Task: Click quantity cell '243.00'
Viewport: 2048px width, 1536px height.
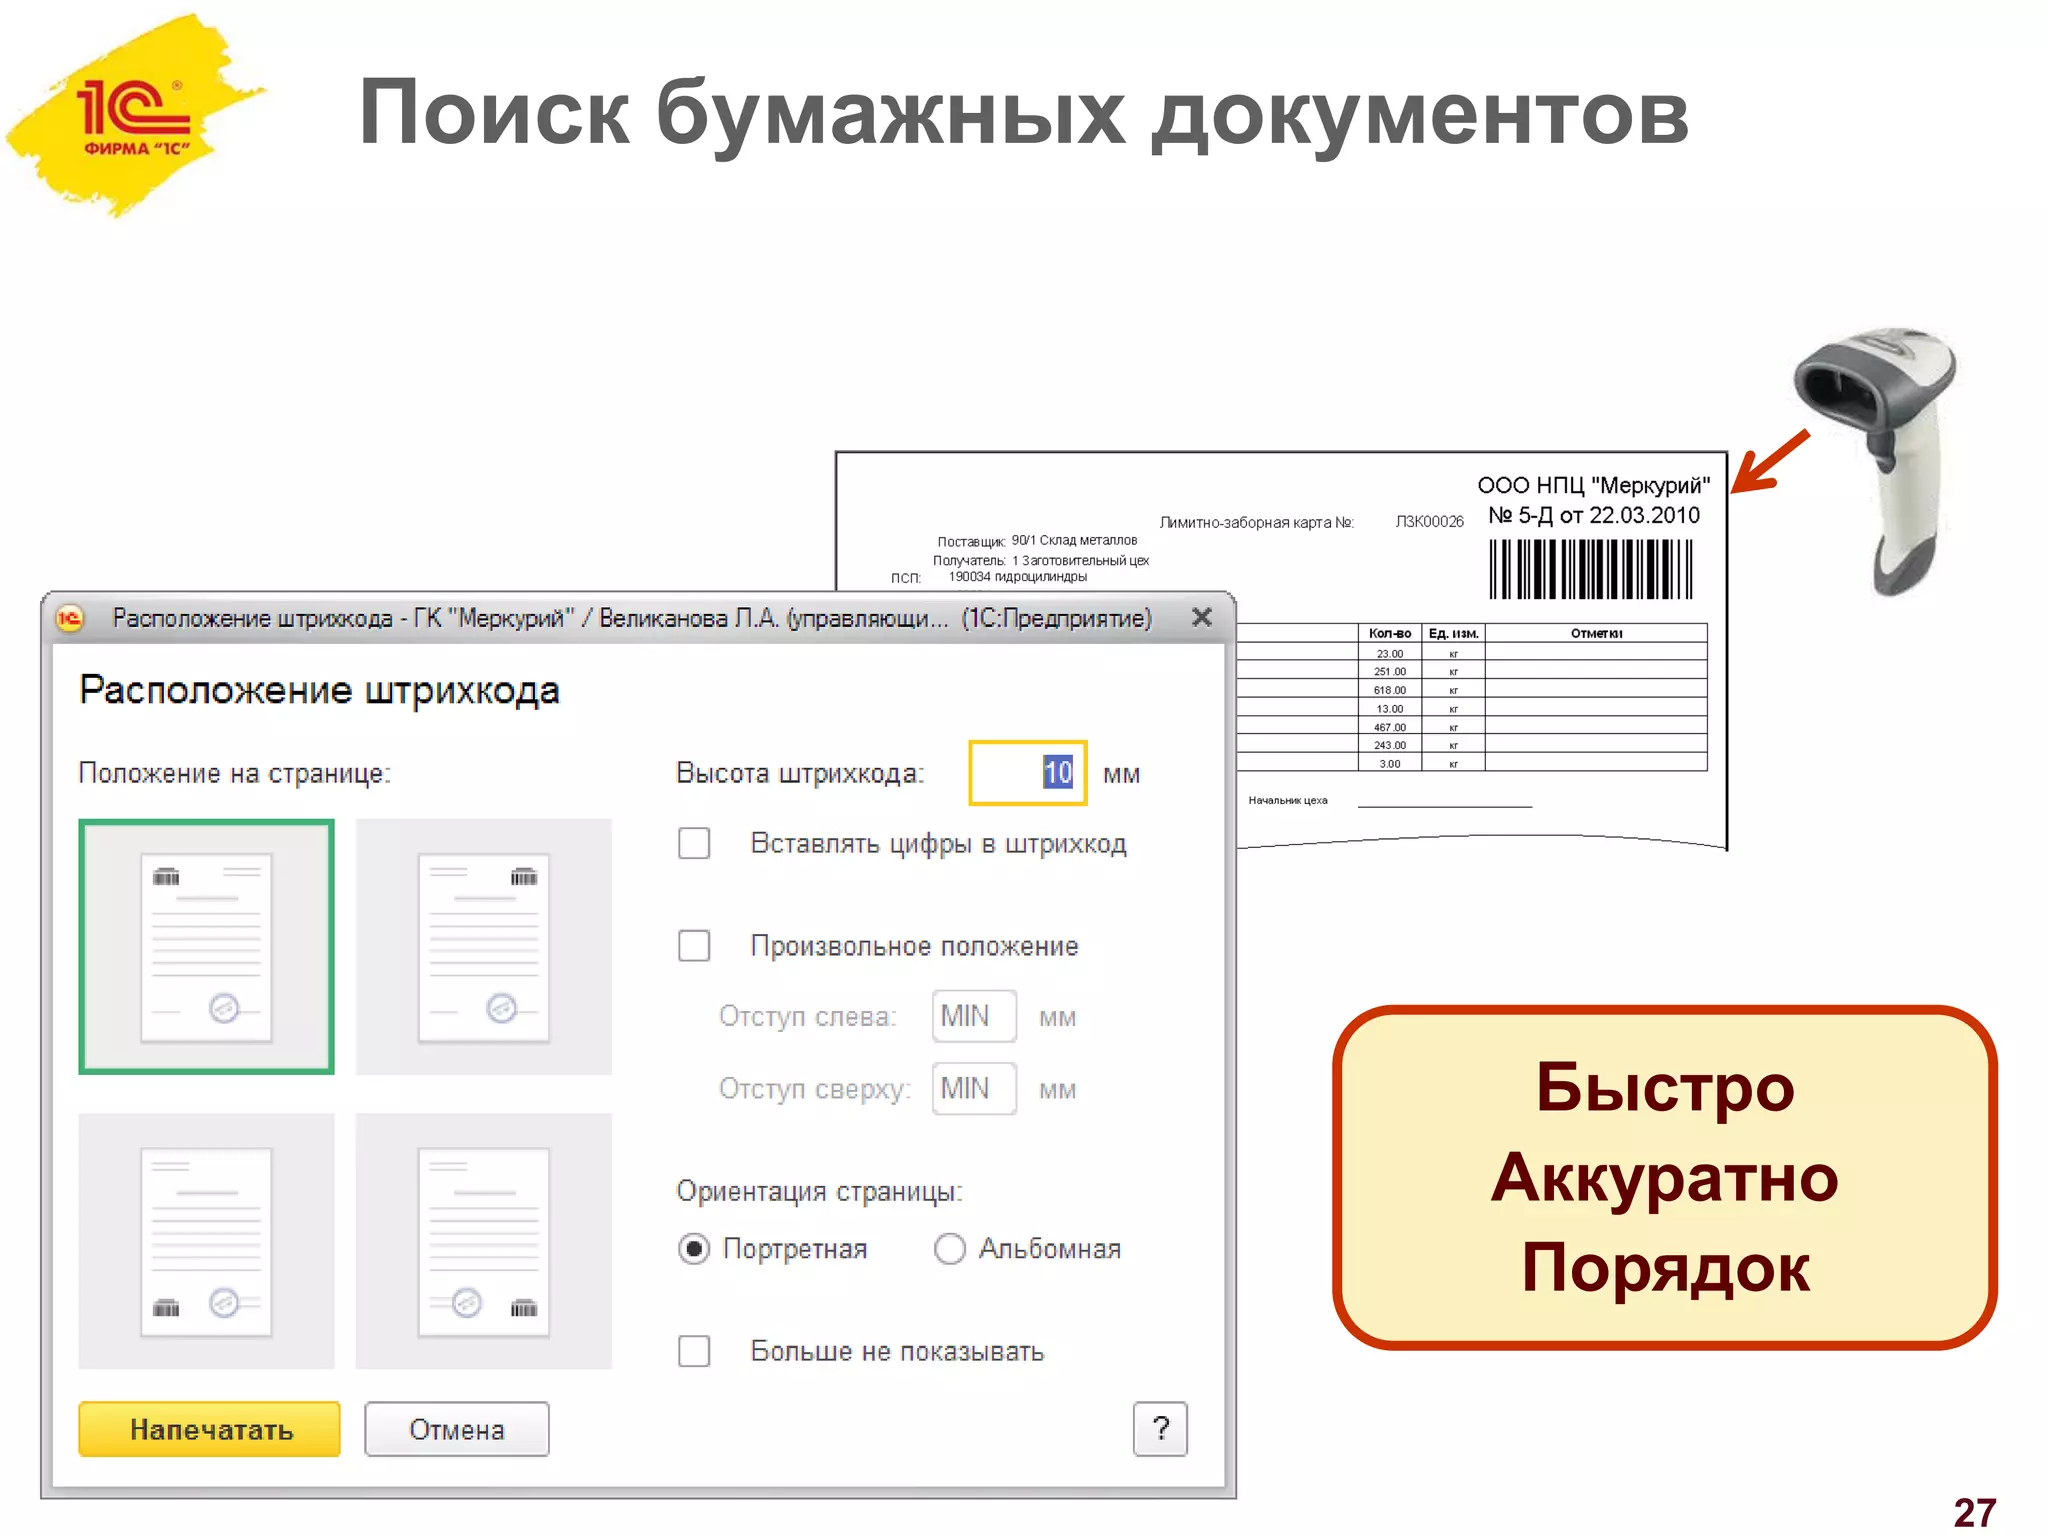Action: point(1389,745)
